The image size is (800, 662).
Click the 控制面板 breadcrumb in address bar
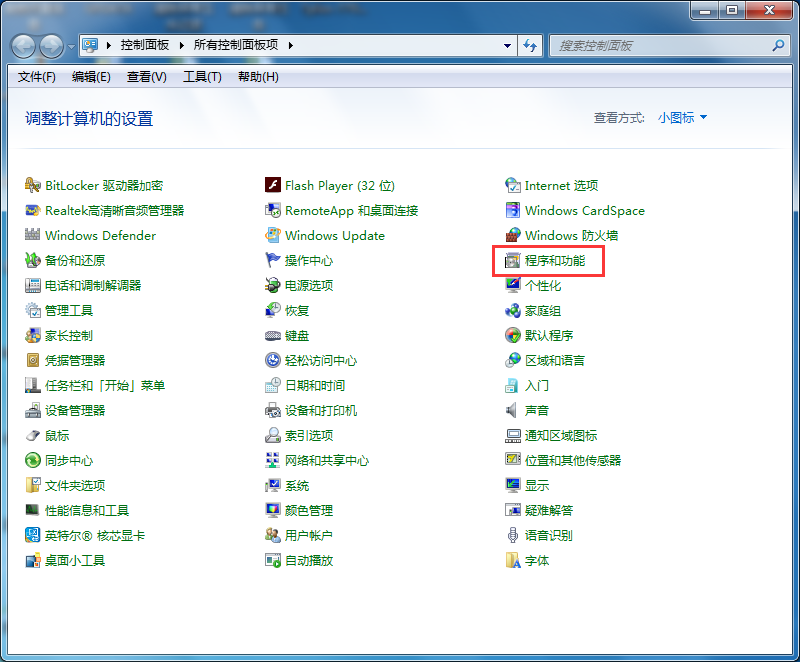[145, 46]
